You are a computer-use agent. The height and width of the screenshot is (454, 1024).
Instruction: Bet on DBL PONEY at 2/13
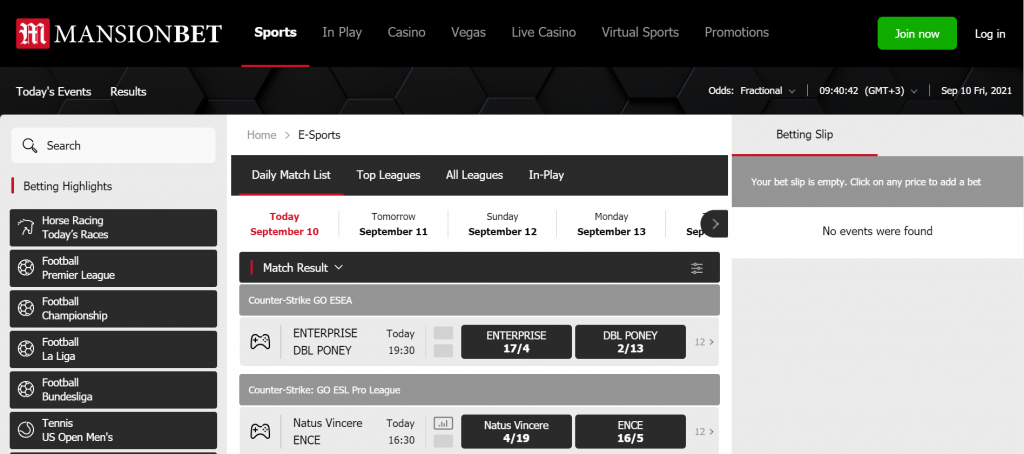click(x=630, y=342)
